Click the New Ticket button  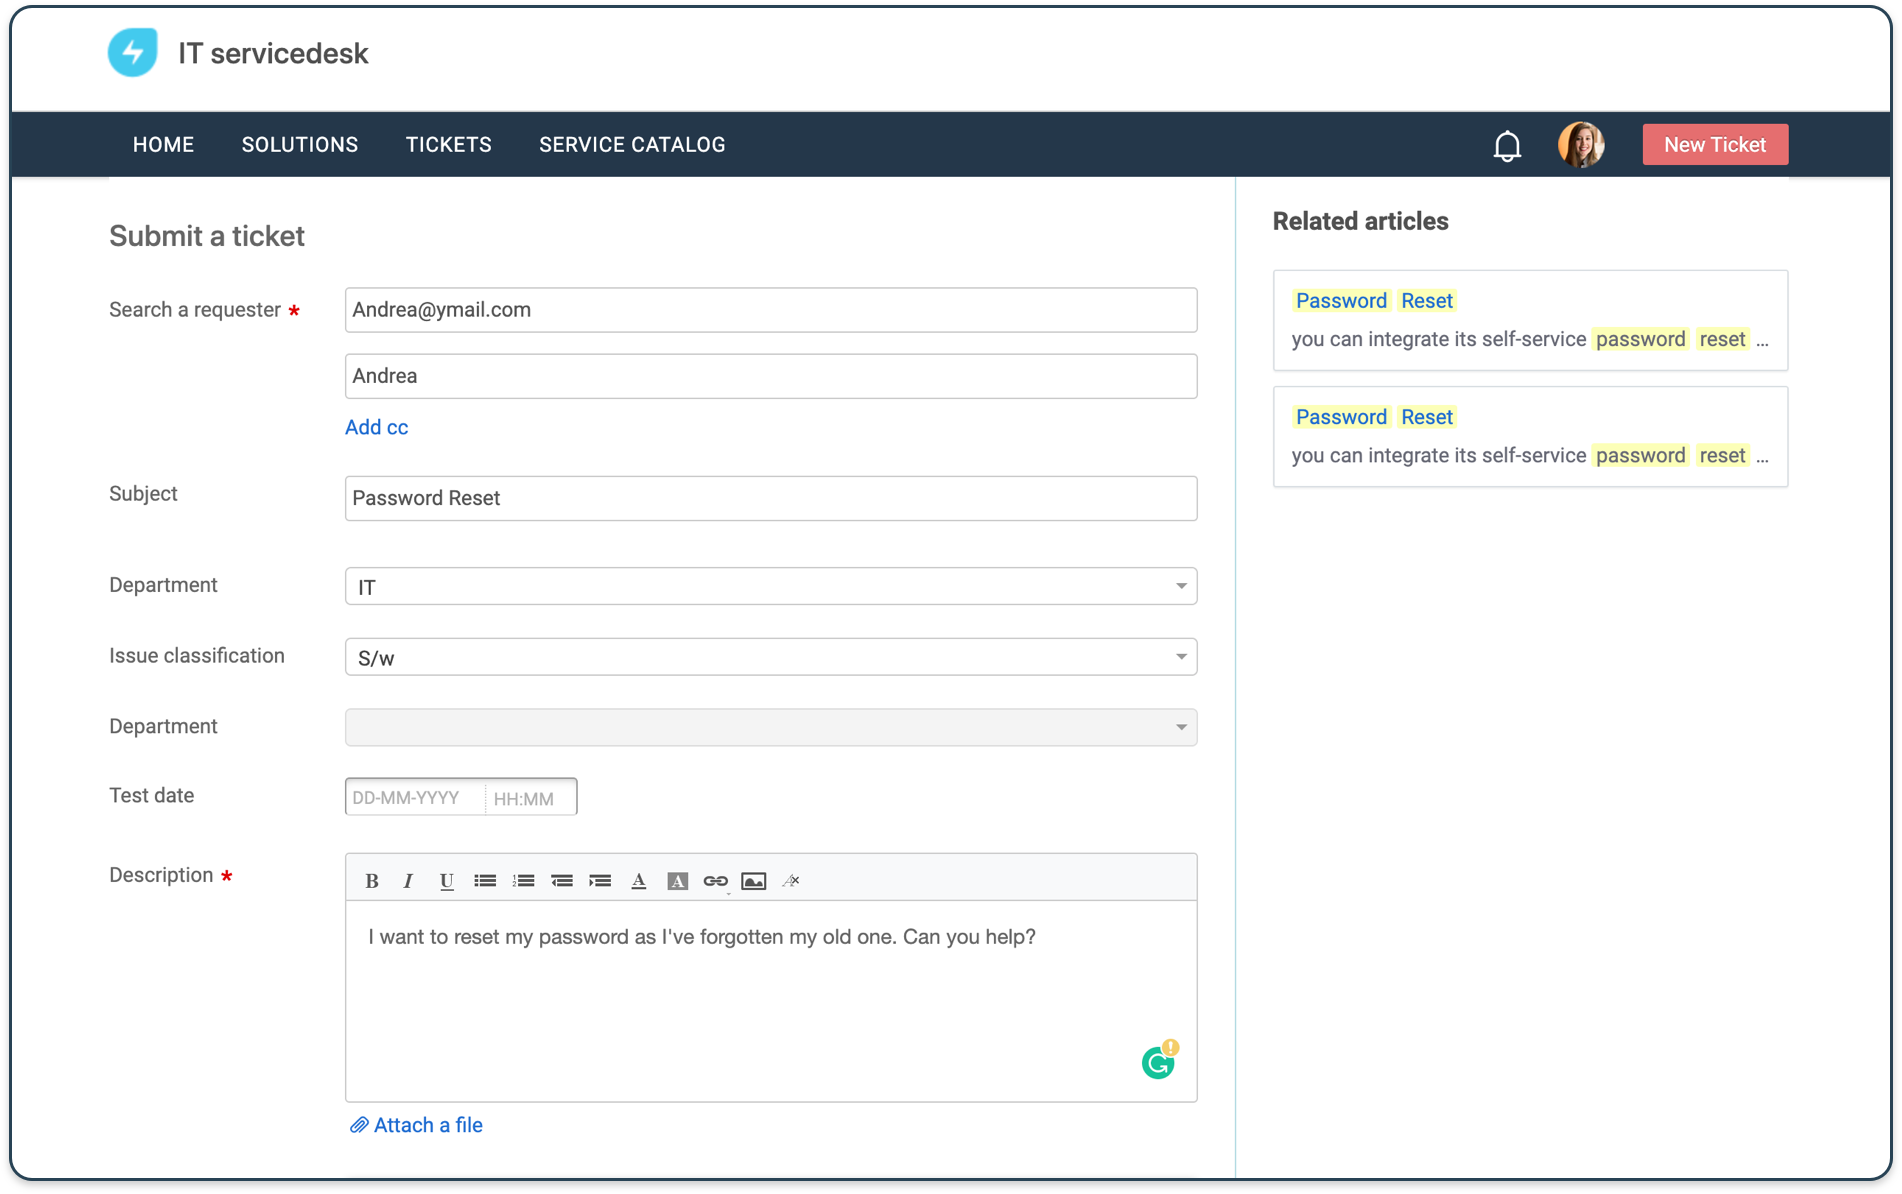[x=1714, y=144]
